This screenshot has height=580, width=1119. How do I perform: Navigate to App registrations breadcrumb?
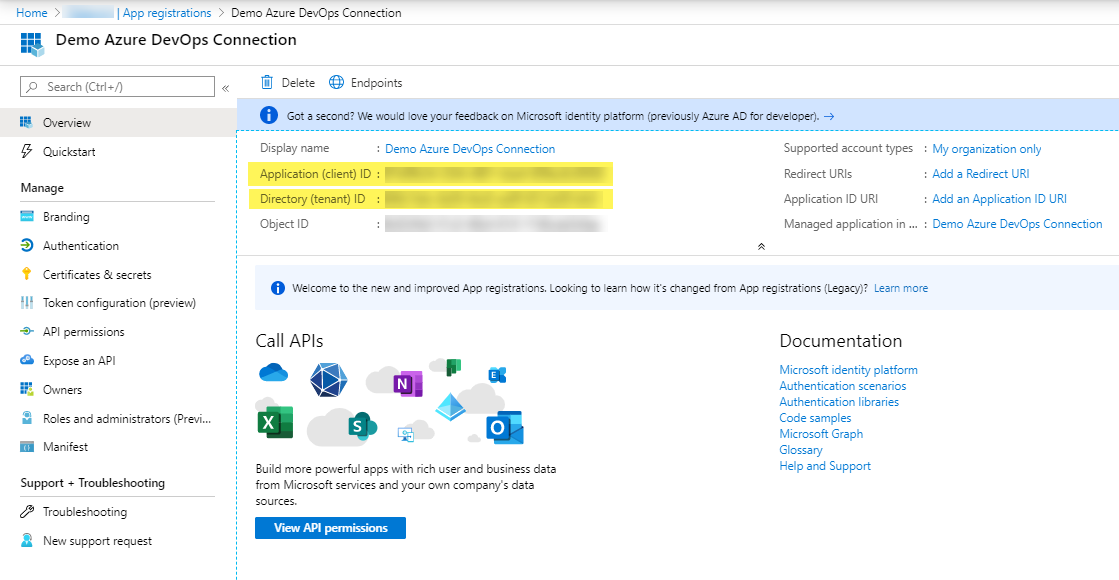[x=165, y=12]
